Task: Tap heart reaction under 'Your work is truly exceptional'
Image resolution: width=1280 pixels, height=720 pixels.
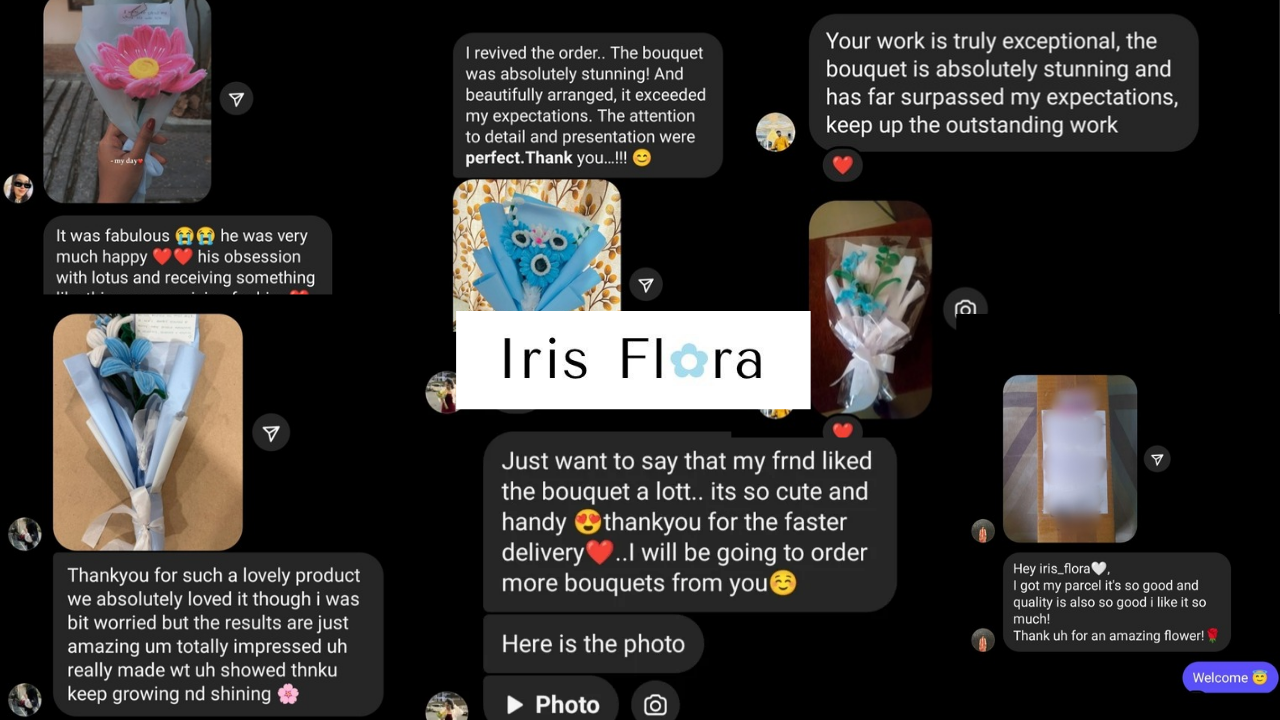Action: pyautogui.click(x=843, y=164)
